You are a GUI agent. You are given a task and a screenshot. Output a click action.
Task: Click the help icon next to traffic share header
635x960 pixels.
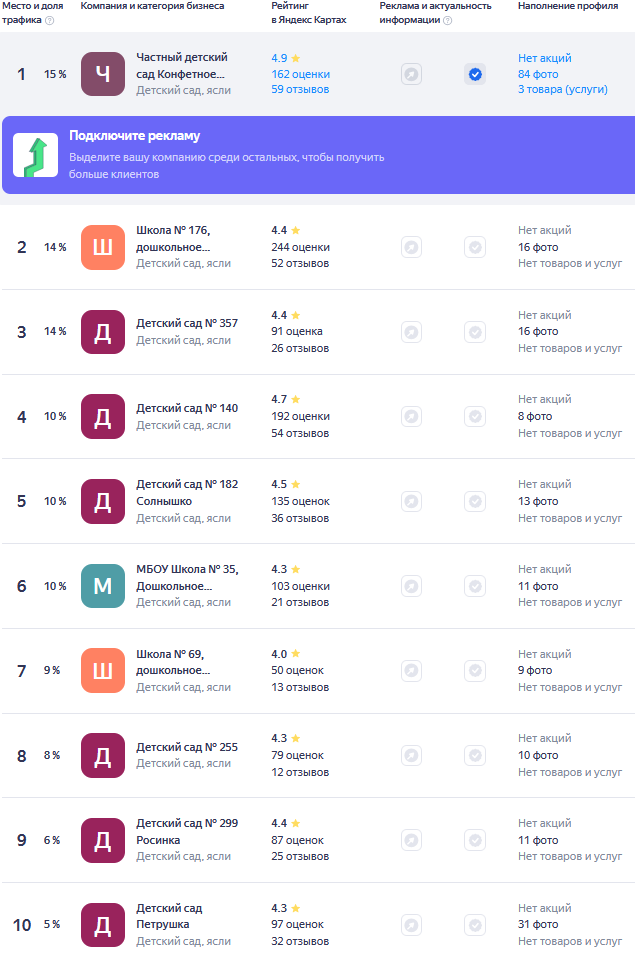tap(50, 20)
